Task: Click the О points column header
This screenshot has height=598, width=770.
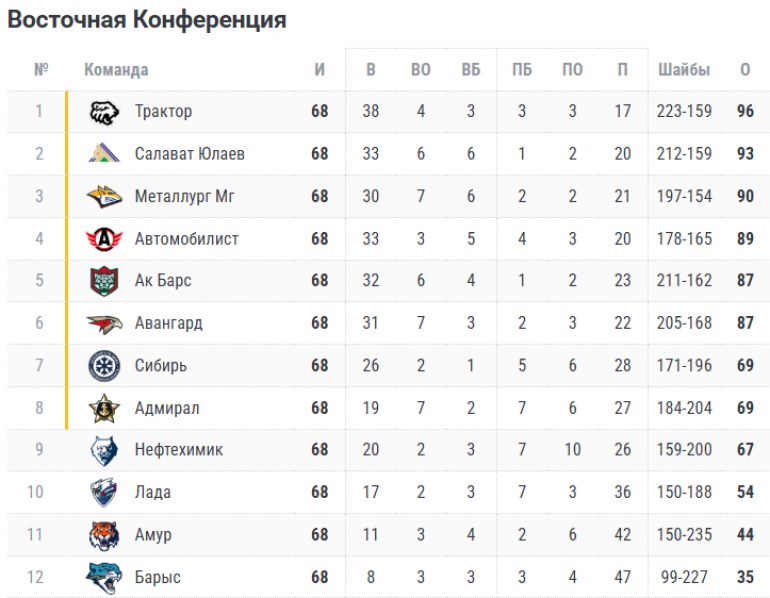Action: pos(745,70)
